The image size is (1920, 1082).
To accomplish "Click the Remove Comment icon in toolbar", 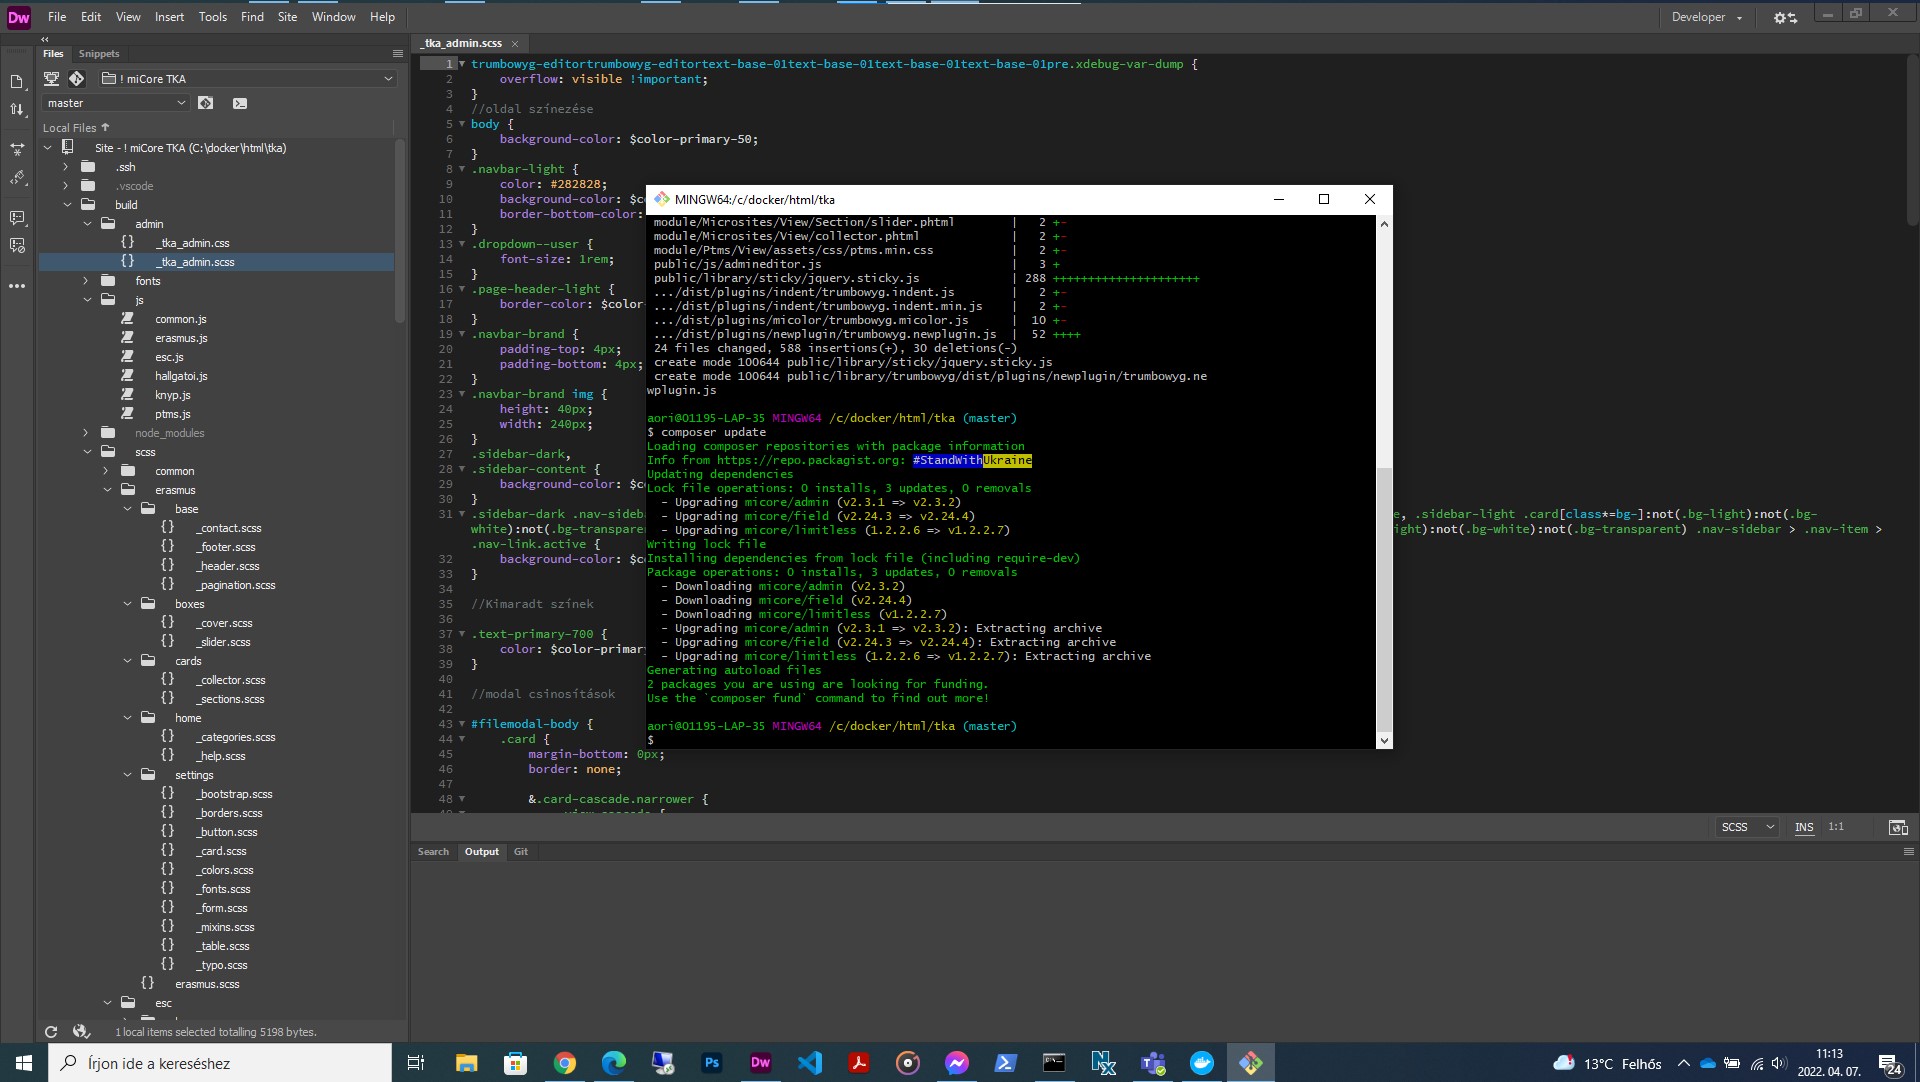I will tap(17, 245).
